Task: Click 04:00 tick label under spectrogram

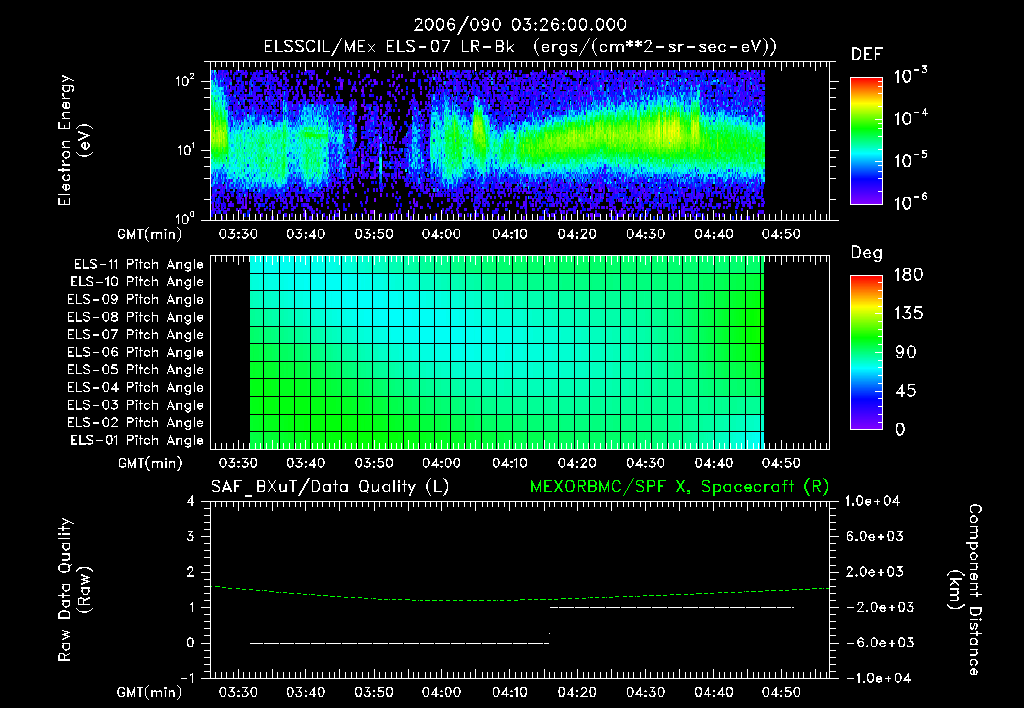Action: [x=441, y=234]
